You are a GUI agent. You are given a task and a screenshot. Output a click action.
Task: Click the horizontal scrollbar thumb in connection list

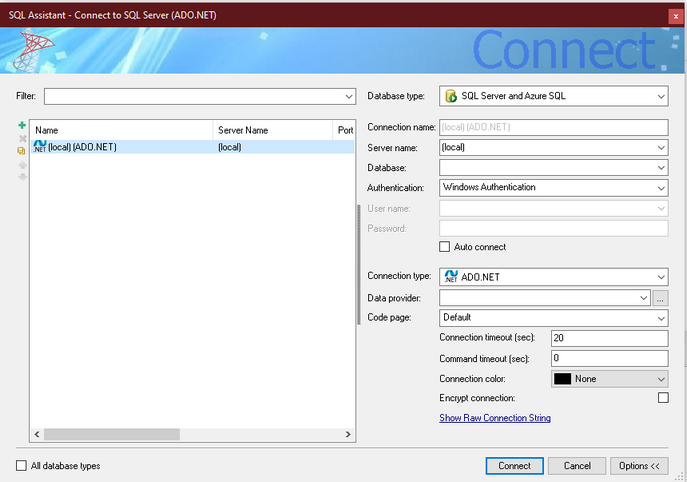click(112, 434)
